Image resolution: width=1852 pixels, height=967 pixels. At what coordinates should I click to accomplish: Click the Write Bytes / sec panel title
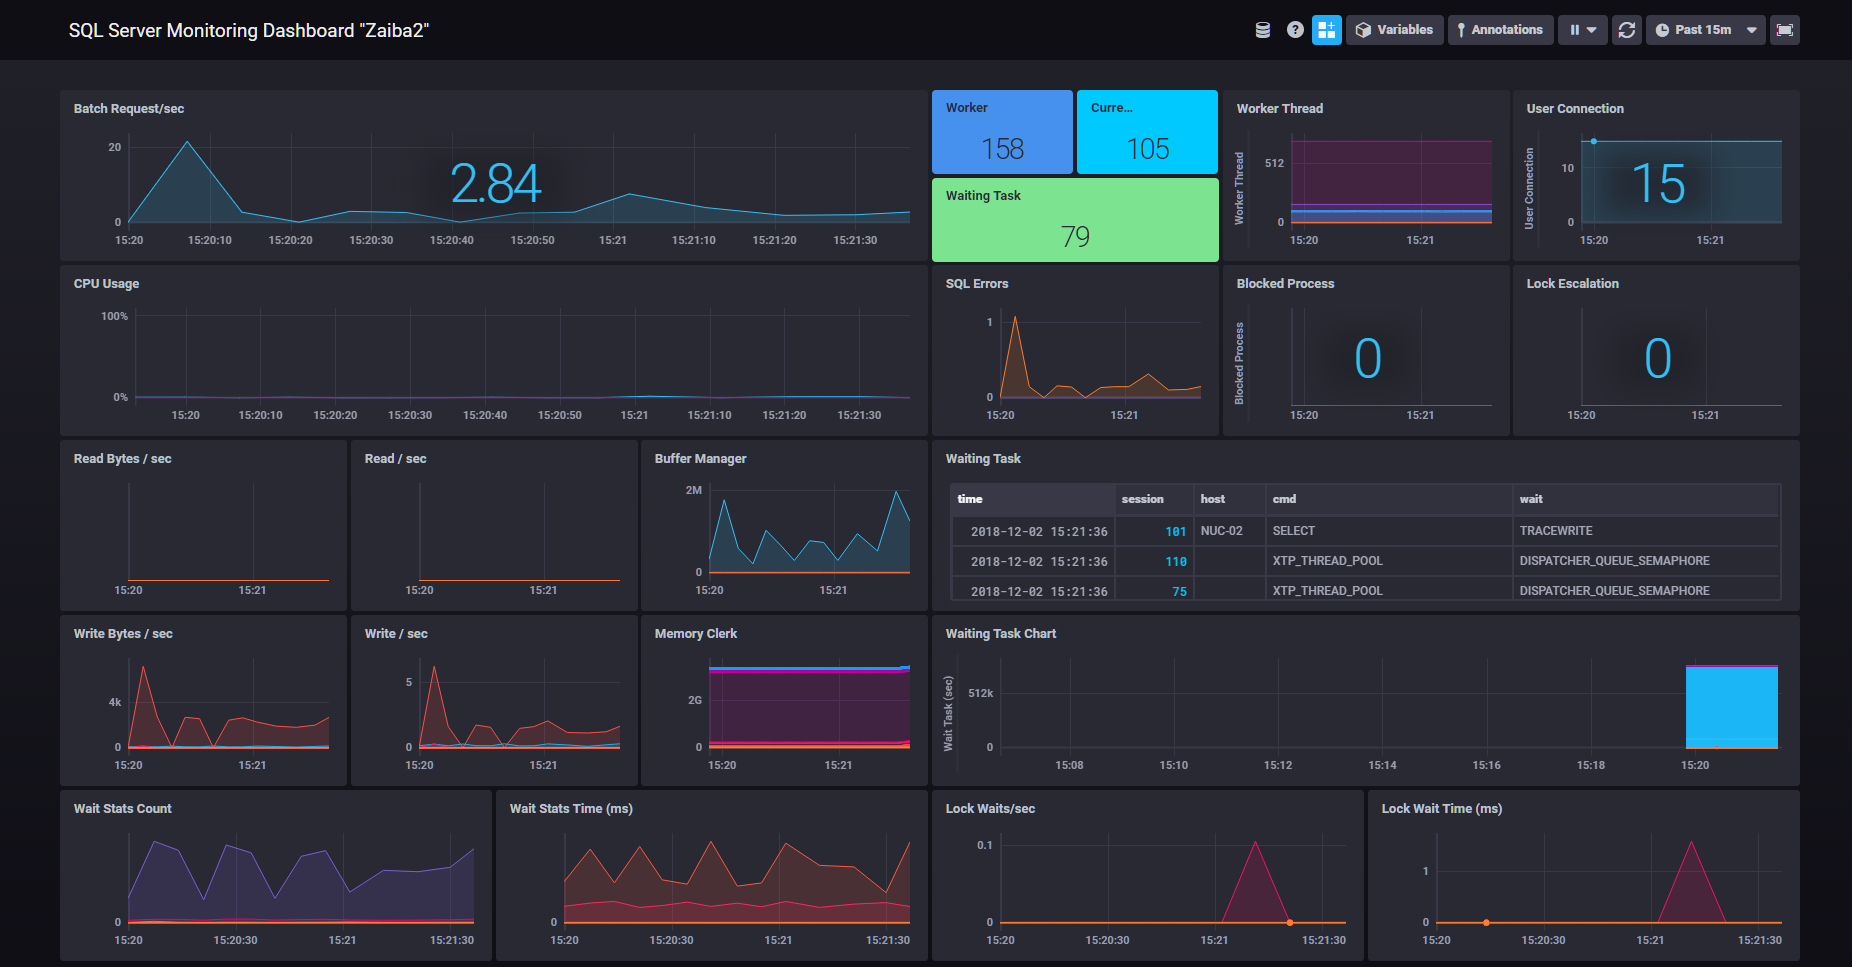[x=123, y=634]
